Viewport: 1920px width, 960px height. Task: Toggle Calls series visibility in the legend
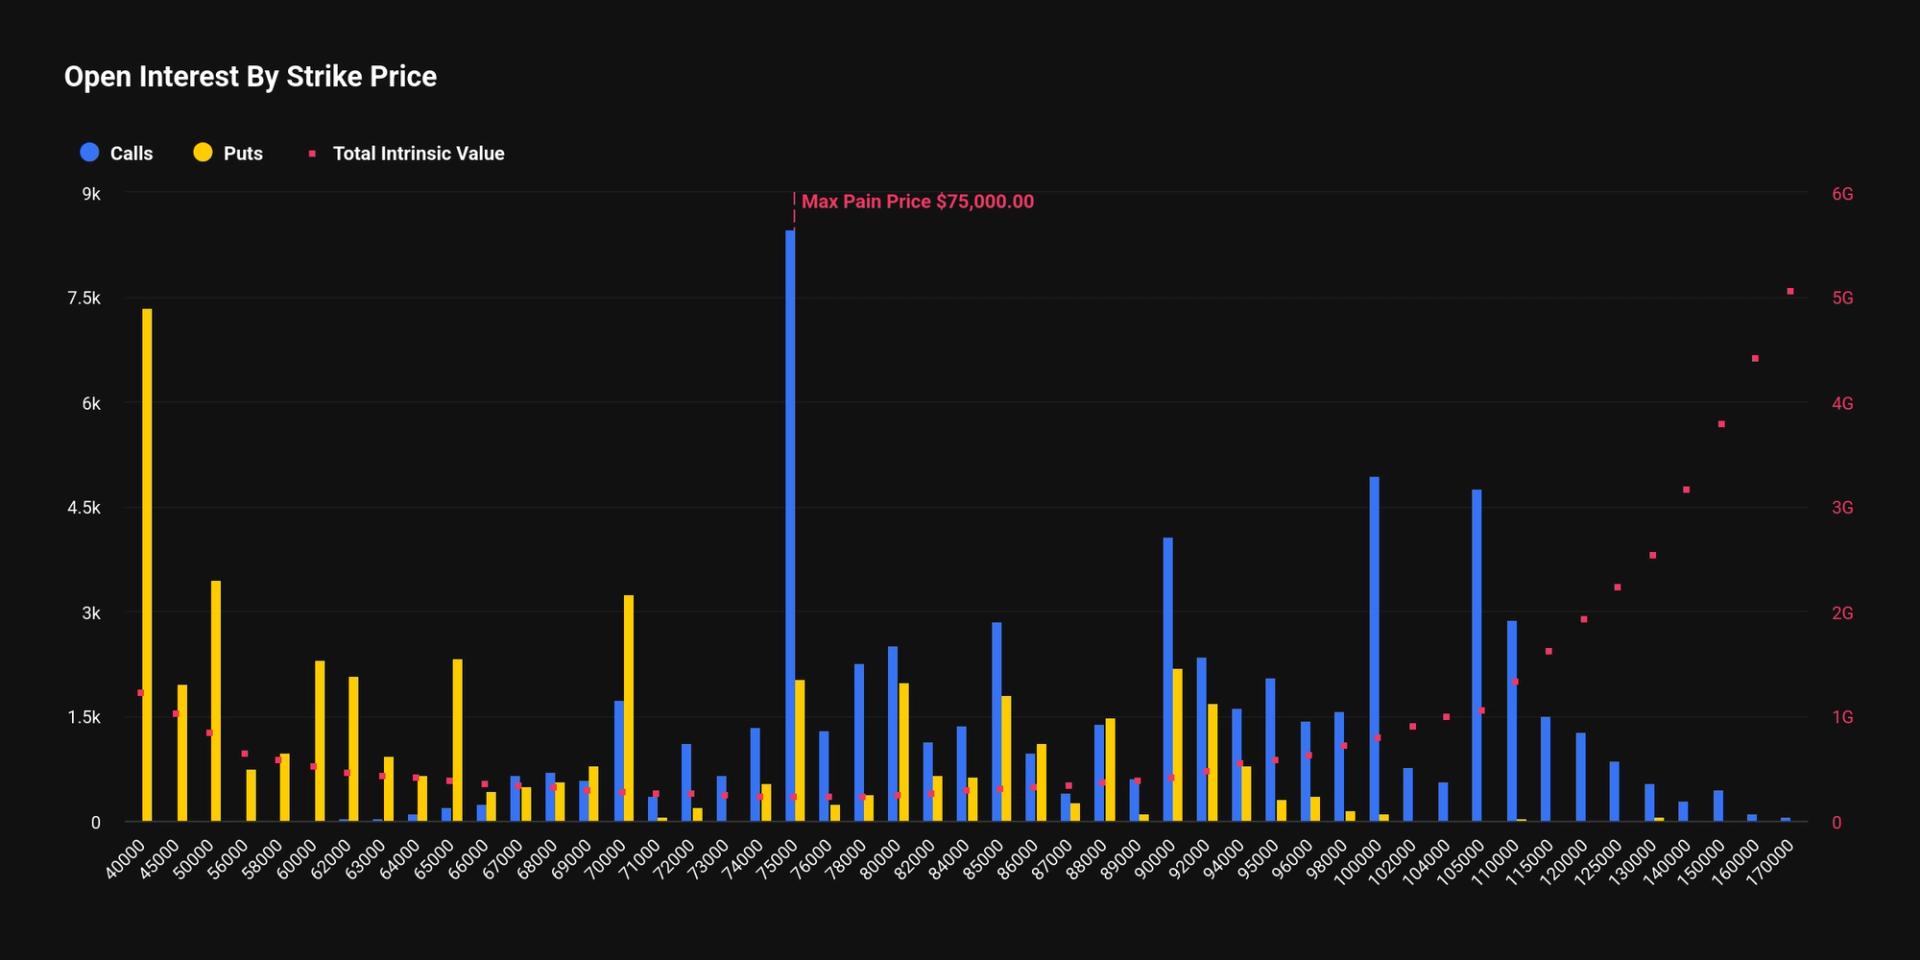pos(131,153)
